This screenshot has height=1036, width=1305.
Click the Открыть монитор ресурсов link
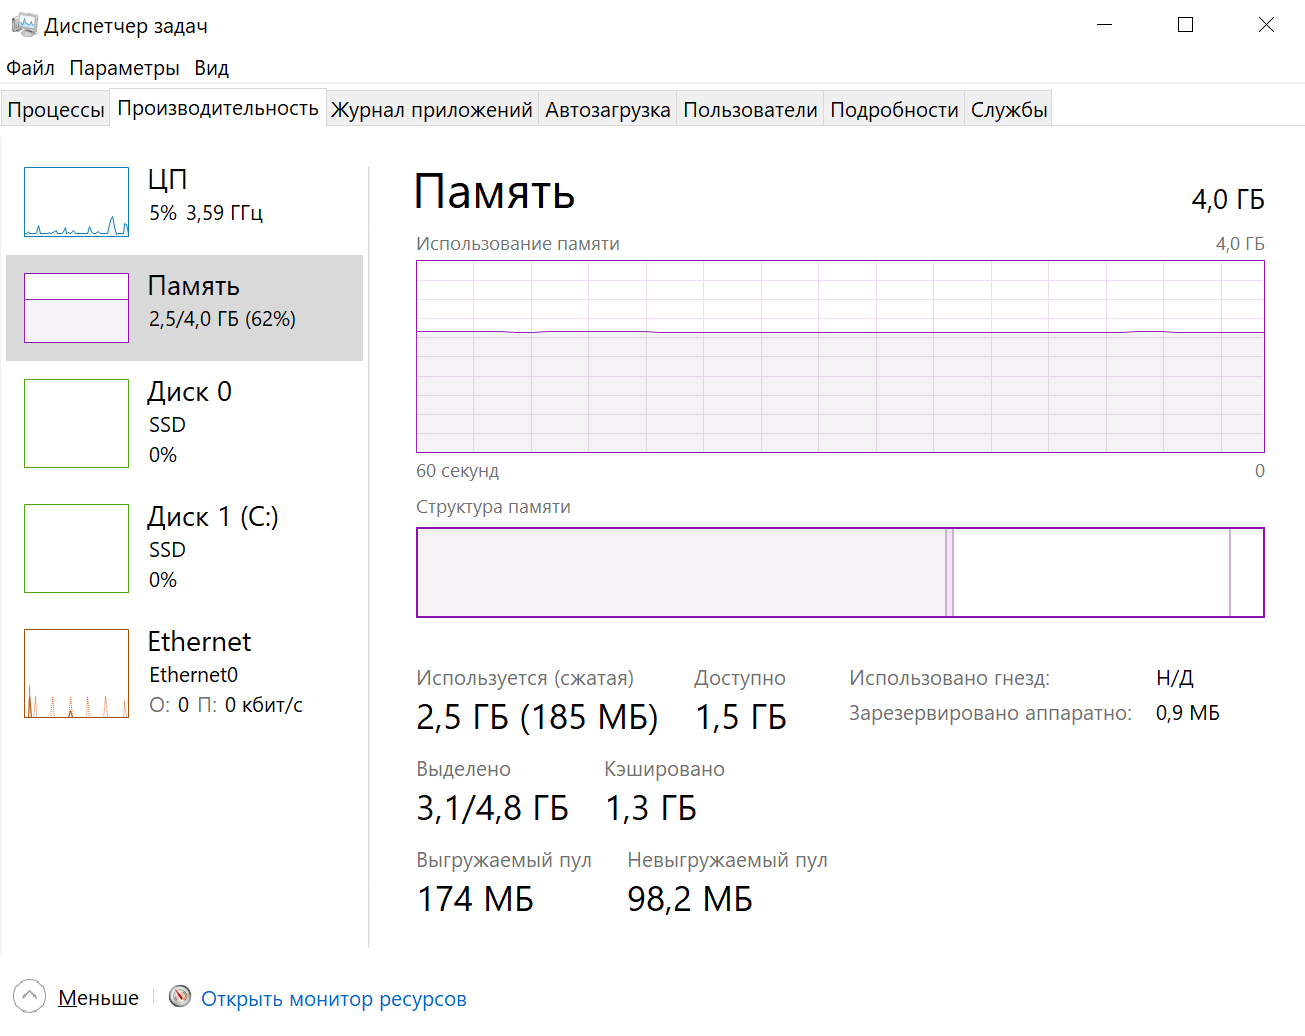(x=333, y=999)
